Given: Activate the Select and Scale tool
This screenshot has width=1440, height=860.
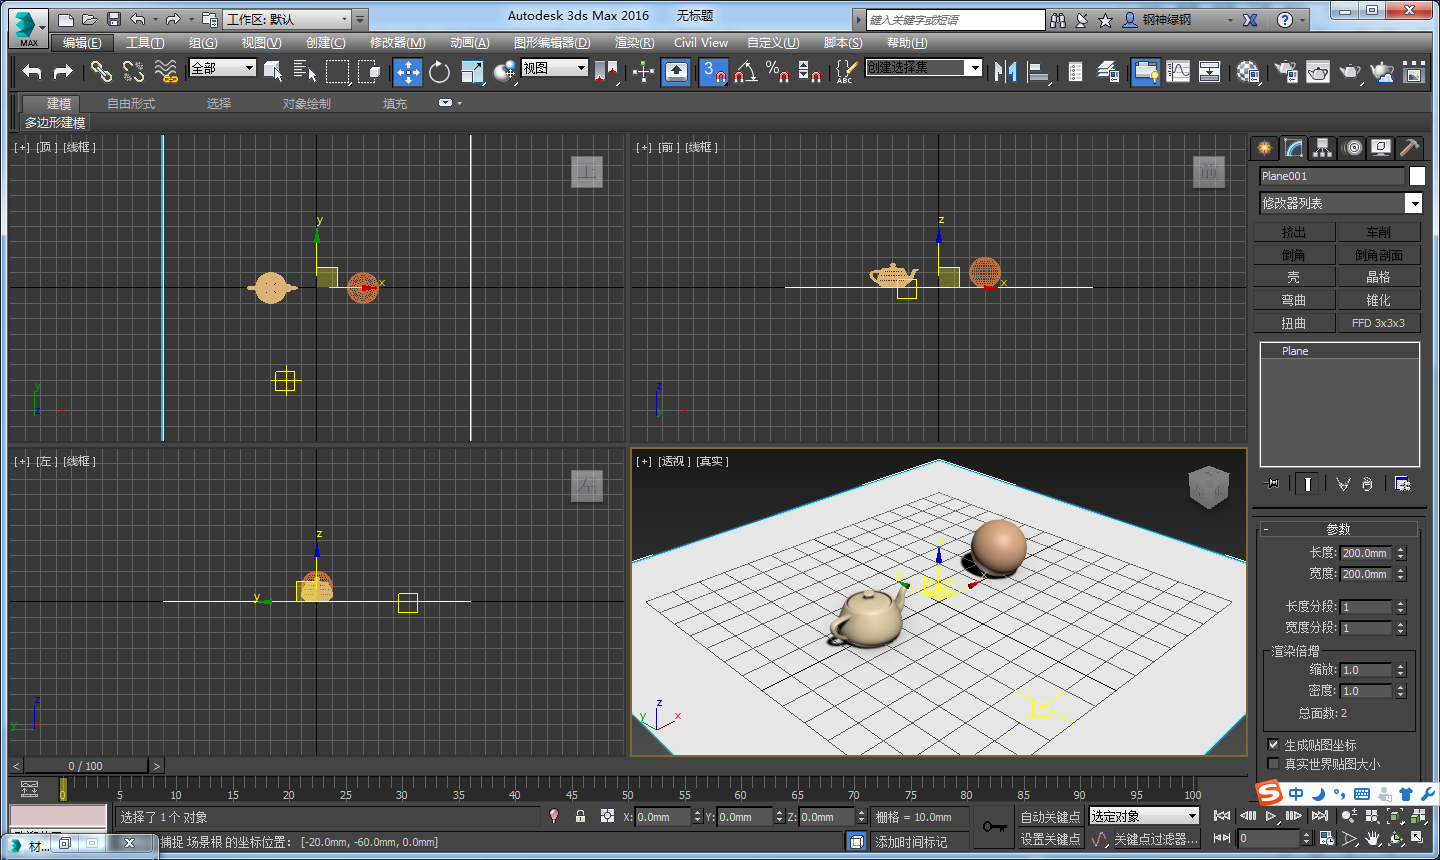Looking at the screenshot, I should [472, 71].
